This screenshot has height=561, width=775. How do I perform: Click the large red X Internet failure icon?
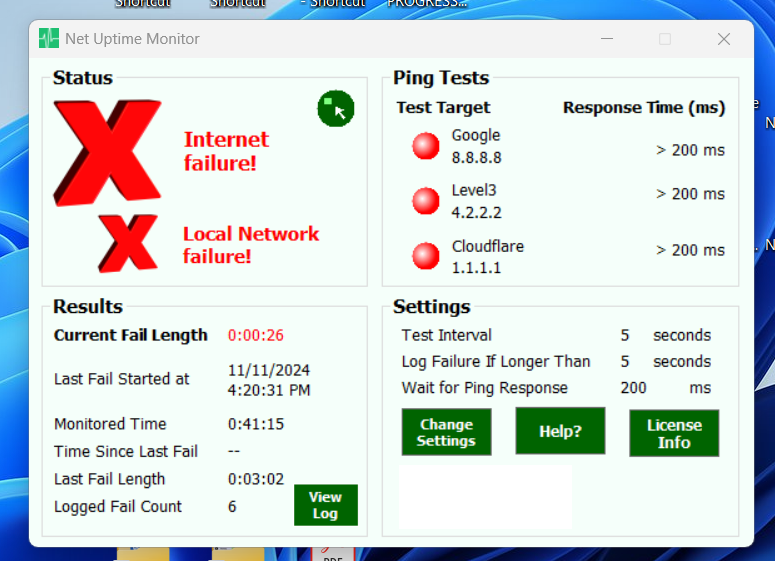[x=107, y=153]
